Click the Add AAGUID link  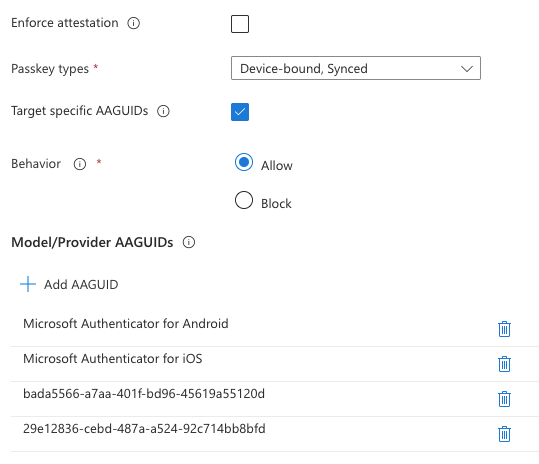coord(81,285)
